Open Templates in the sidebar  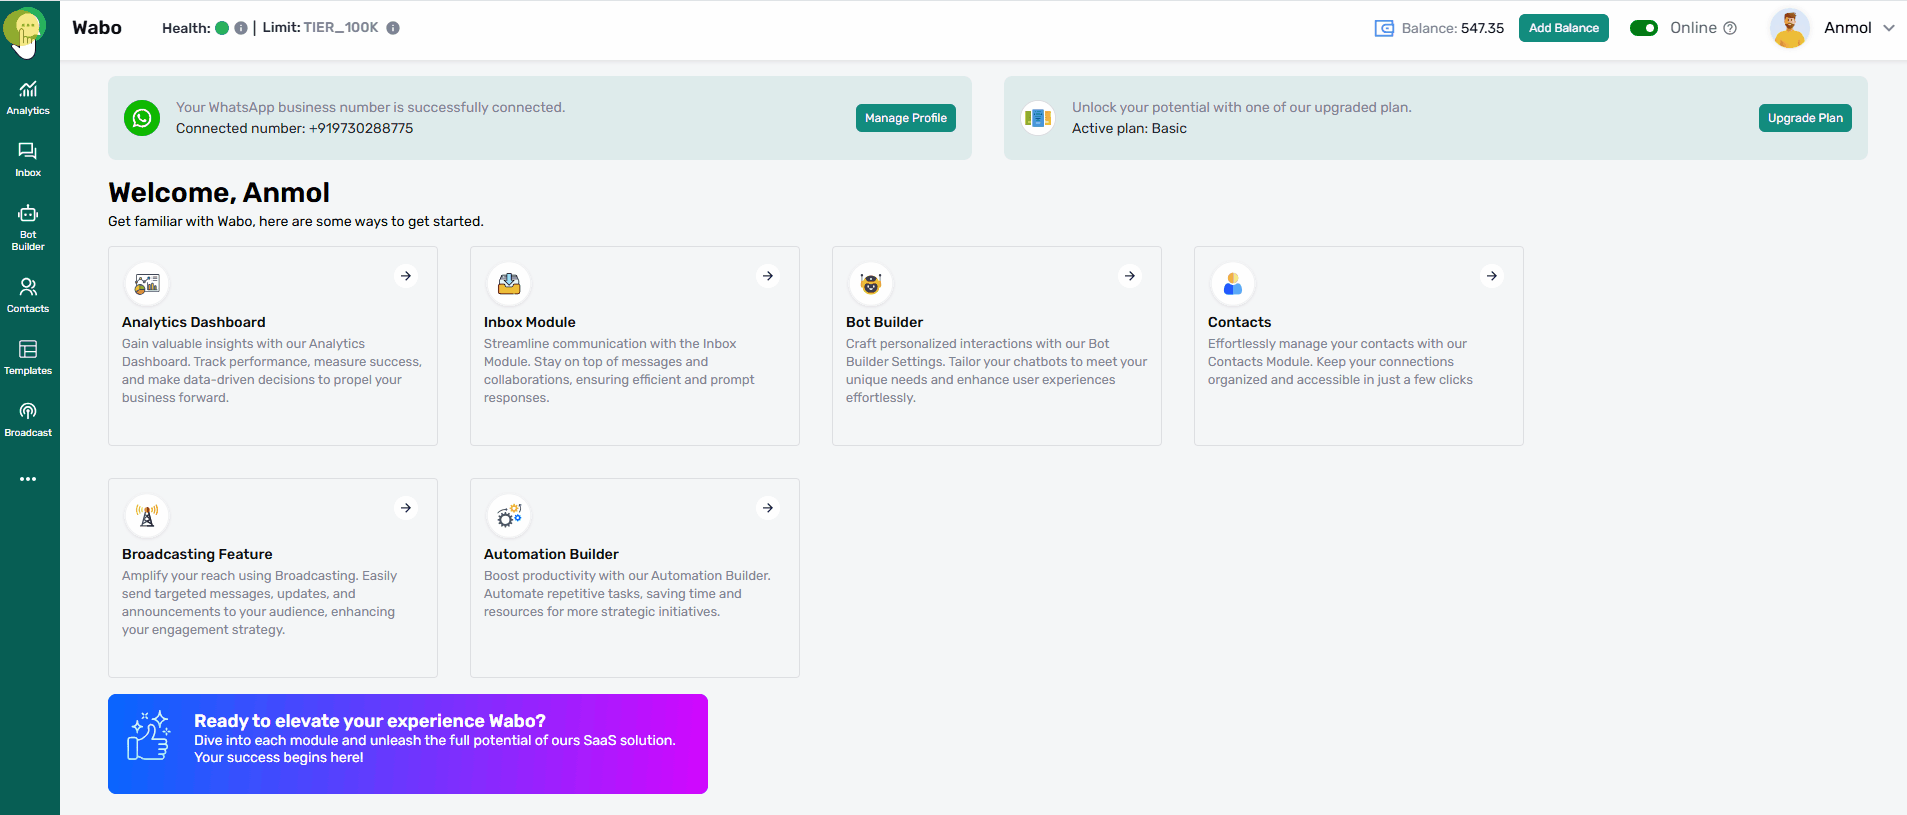click(x=28, y=357)
